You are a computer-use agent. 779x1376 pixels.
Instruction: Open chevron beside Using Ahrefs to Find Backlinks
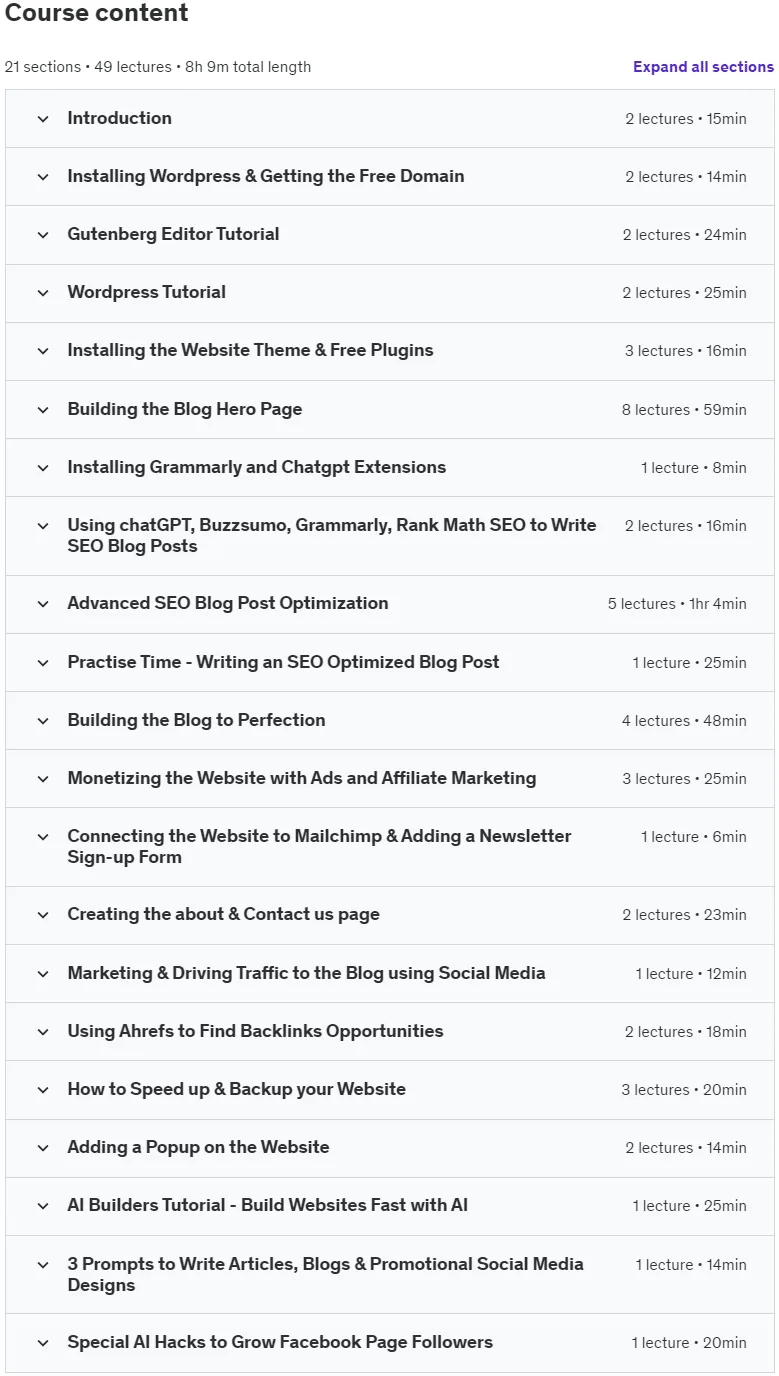click(43, 1032)
